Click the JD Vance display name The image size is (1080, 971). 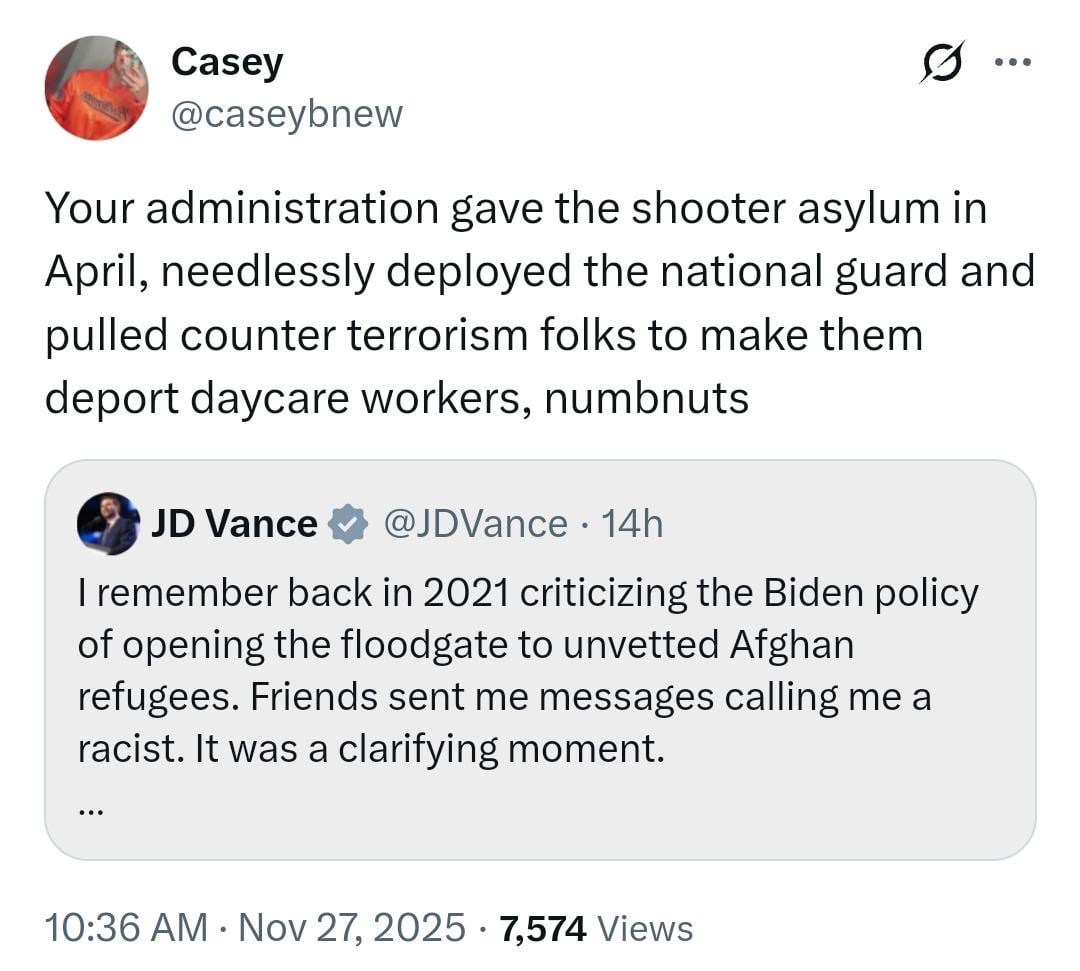(x=234, y=524)
